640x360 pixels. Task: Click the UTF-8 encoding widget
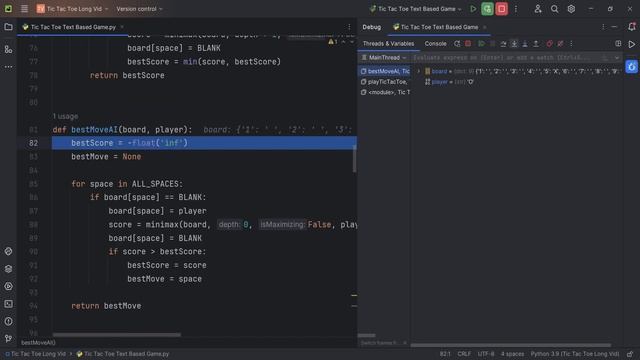486,354
